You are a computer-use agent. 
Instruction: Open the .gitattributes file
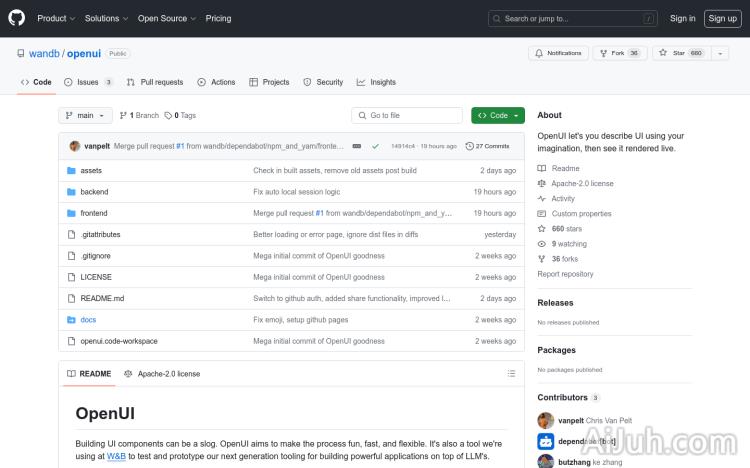point(100,234)
